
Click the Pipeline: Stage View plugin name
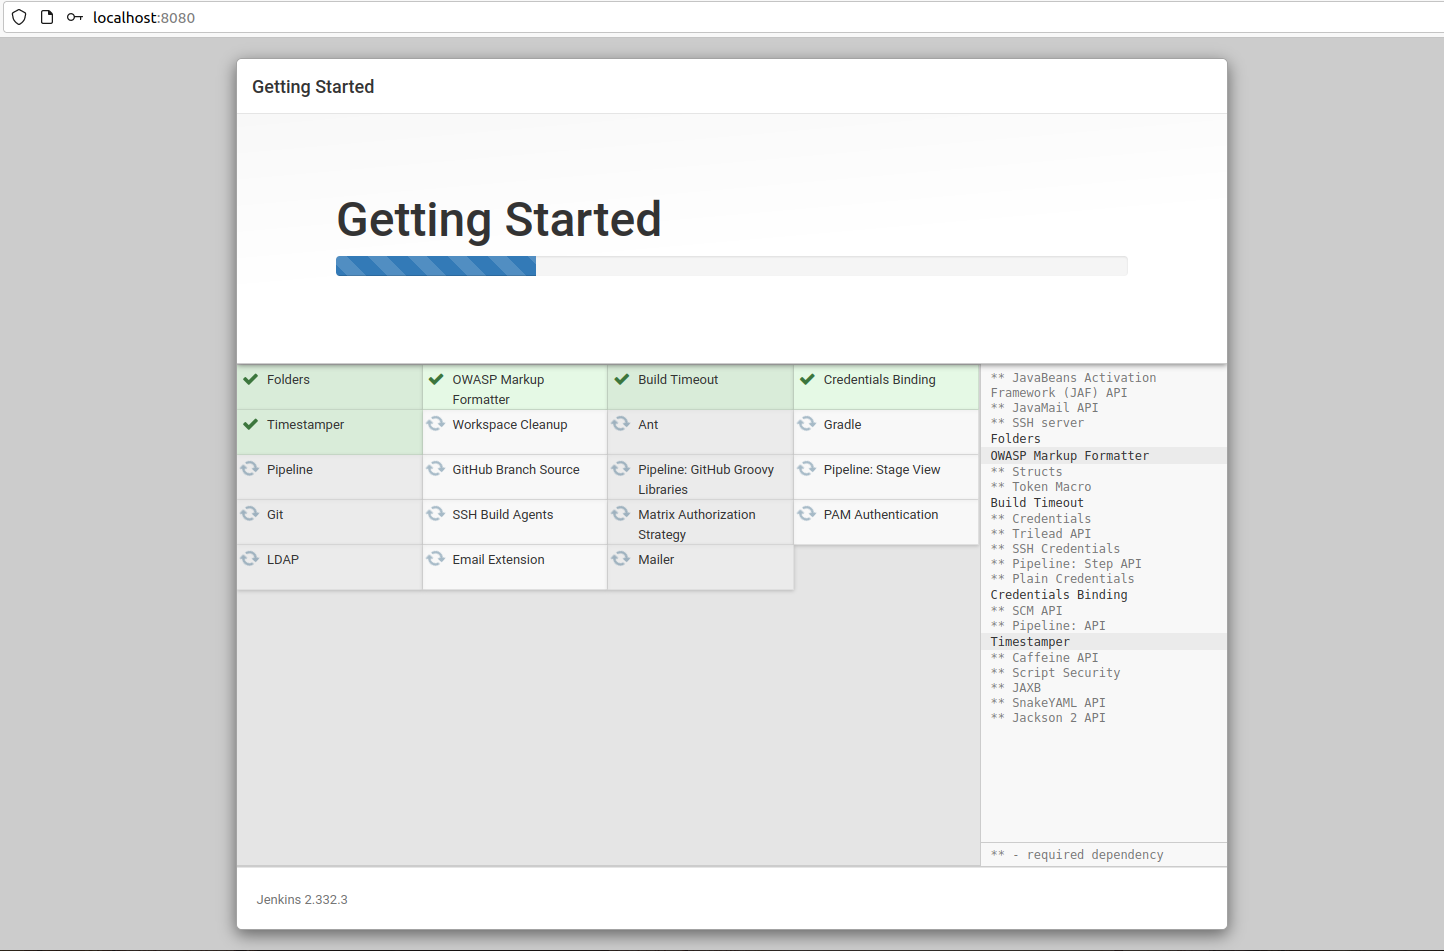(882, 470)
